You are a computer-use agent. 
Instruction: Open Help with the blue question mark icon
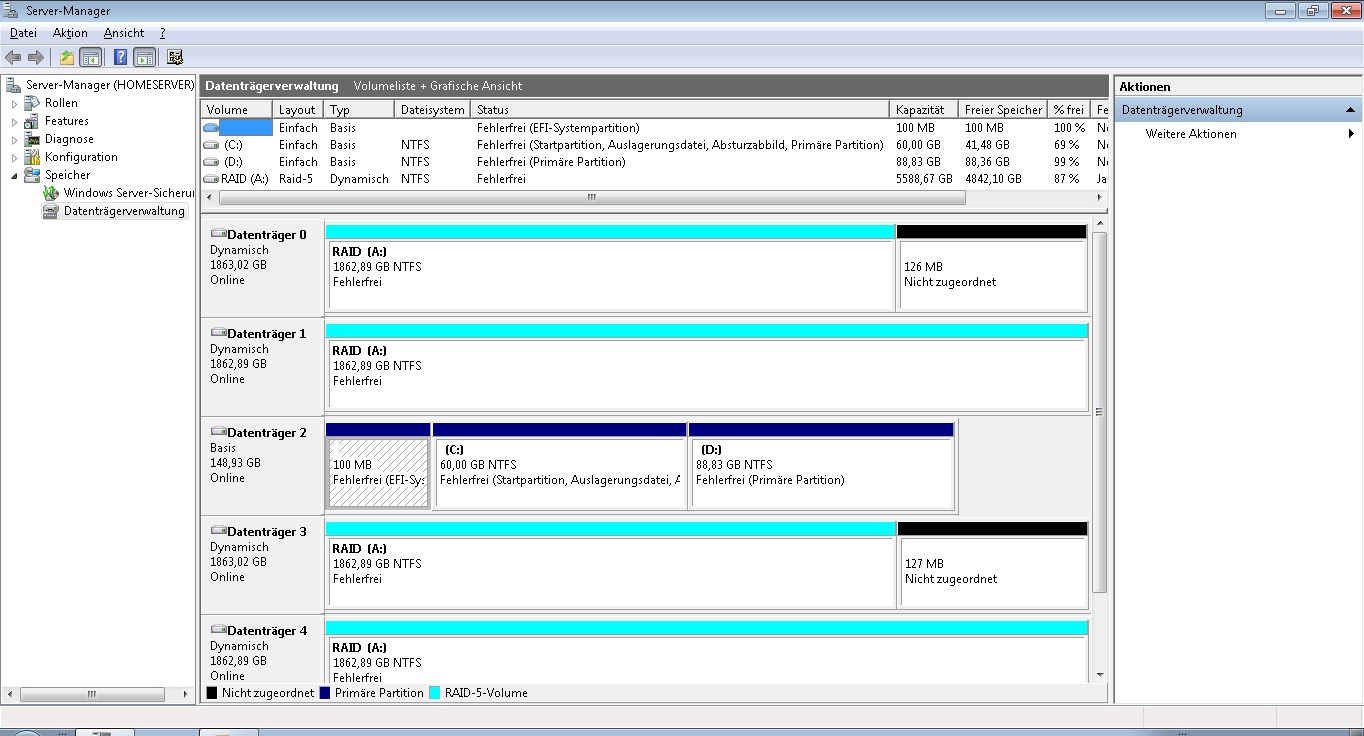[x=120, y=57]
